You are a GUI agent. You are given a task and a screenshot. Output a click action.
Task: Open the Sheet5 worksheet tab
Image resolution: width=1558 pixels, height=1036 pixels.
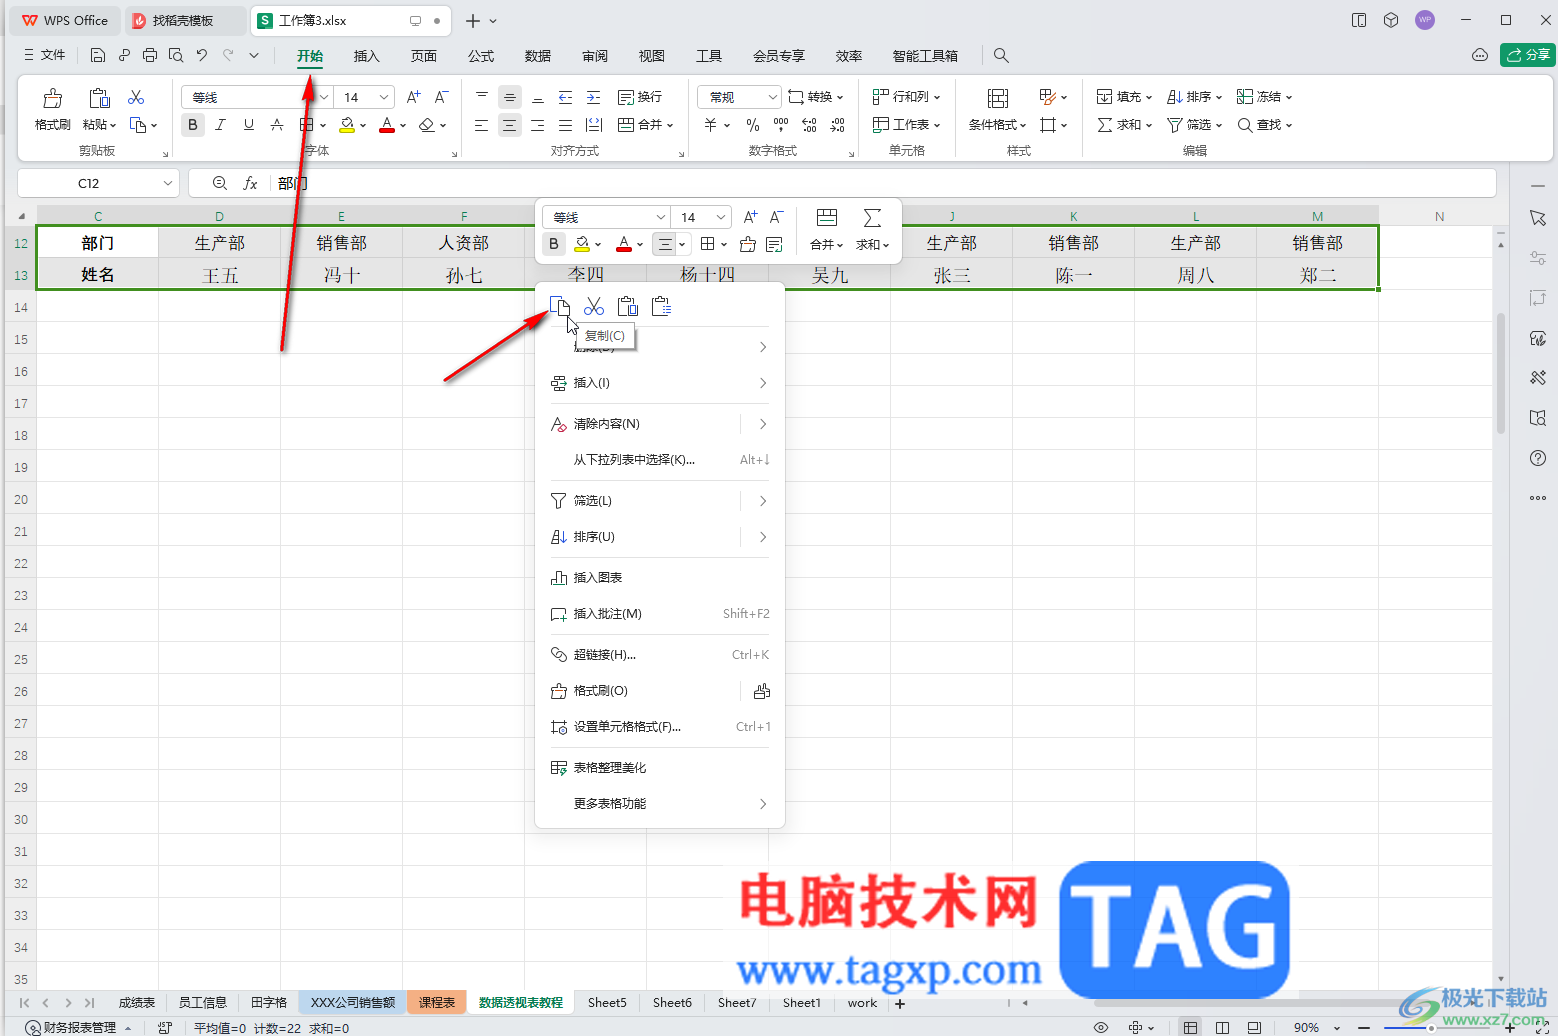[x=607, y=1003]
